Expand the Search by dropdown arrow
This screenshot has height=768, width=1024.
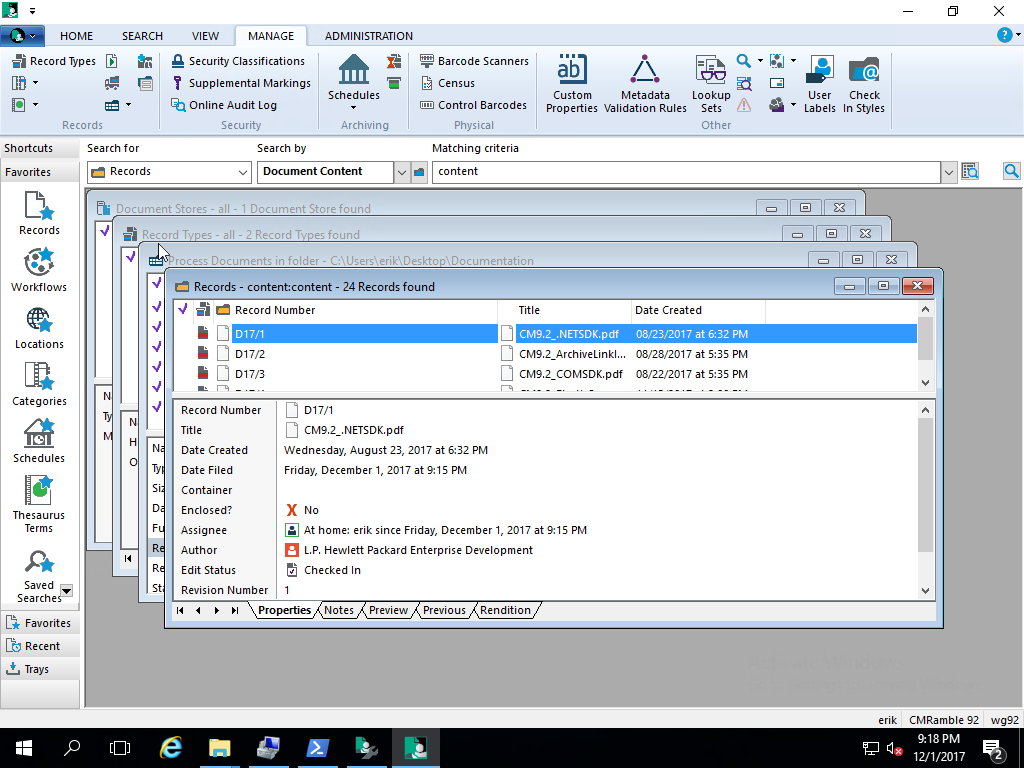point(402,173)
